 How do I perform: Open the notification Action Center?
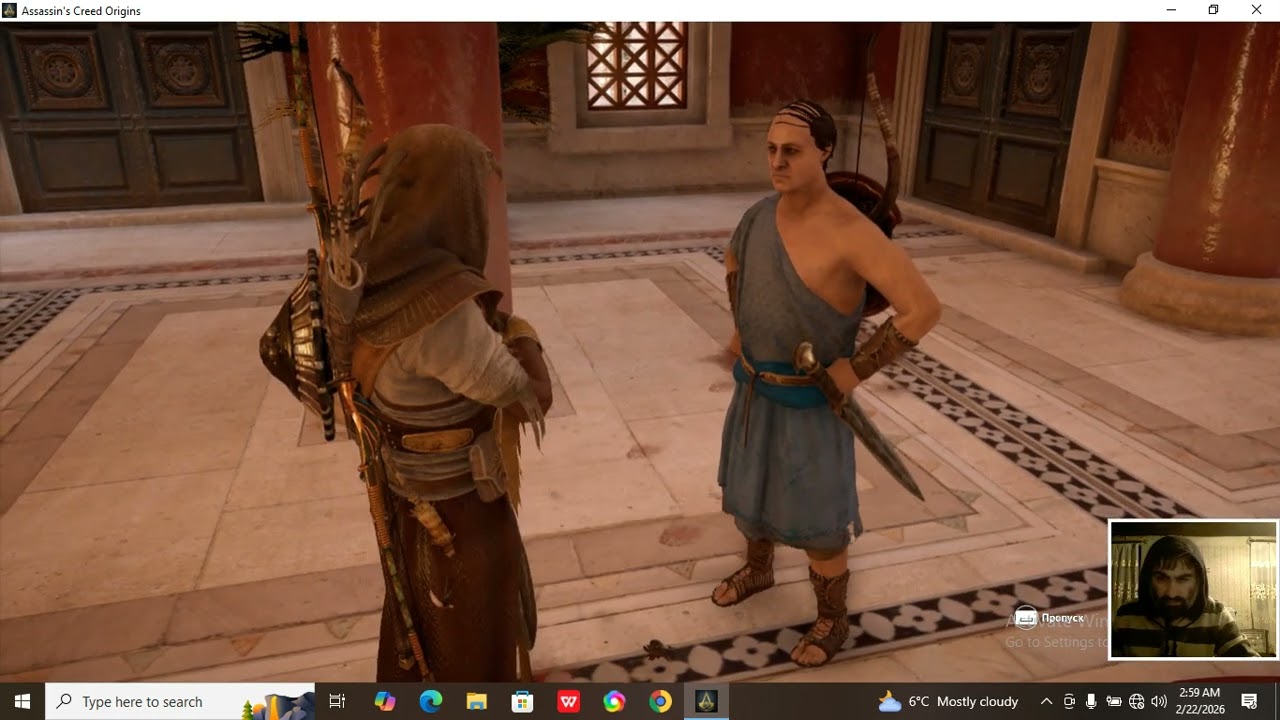pyautogui.click(x=1249, y=701)
